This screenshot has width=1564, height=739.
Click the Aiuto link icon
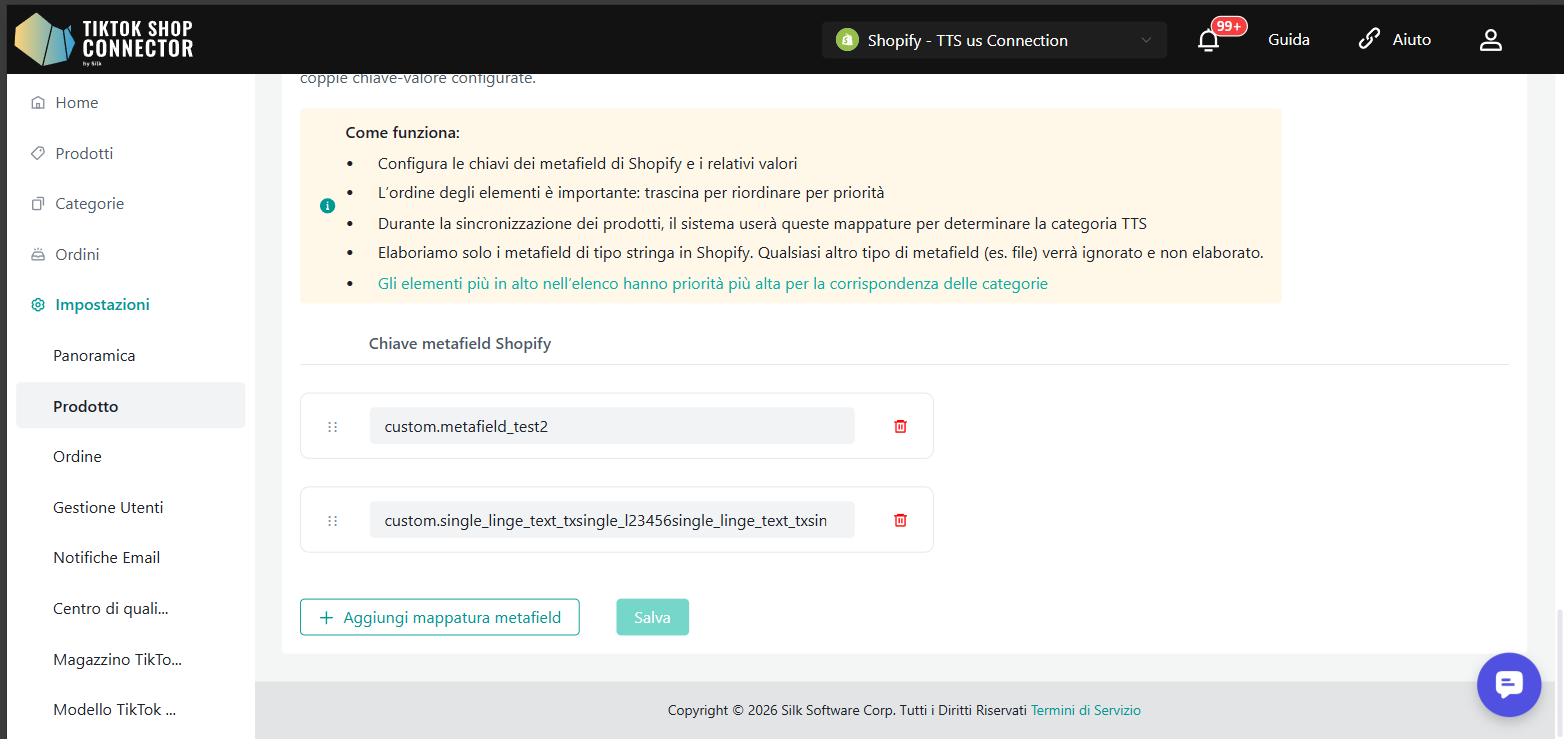point(1368,40)
